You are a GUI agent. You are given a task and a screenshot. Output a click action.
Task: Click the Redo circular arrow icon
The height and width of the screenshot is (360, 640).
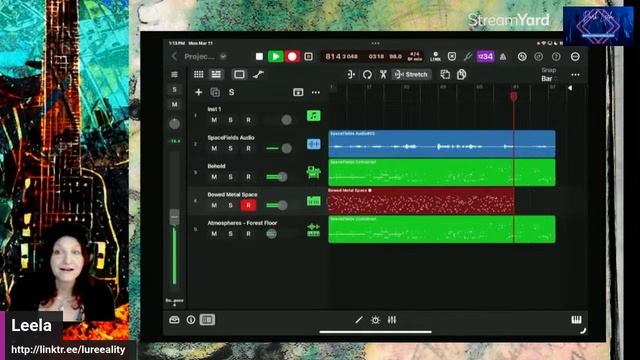[539, 56]
